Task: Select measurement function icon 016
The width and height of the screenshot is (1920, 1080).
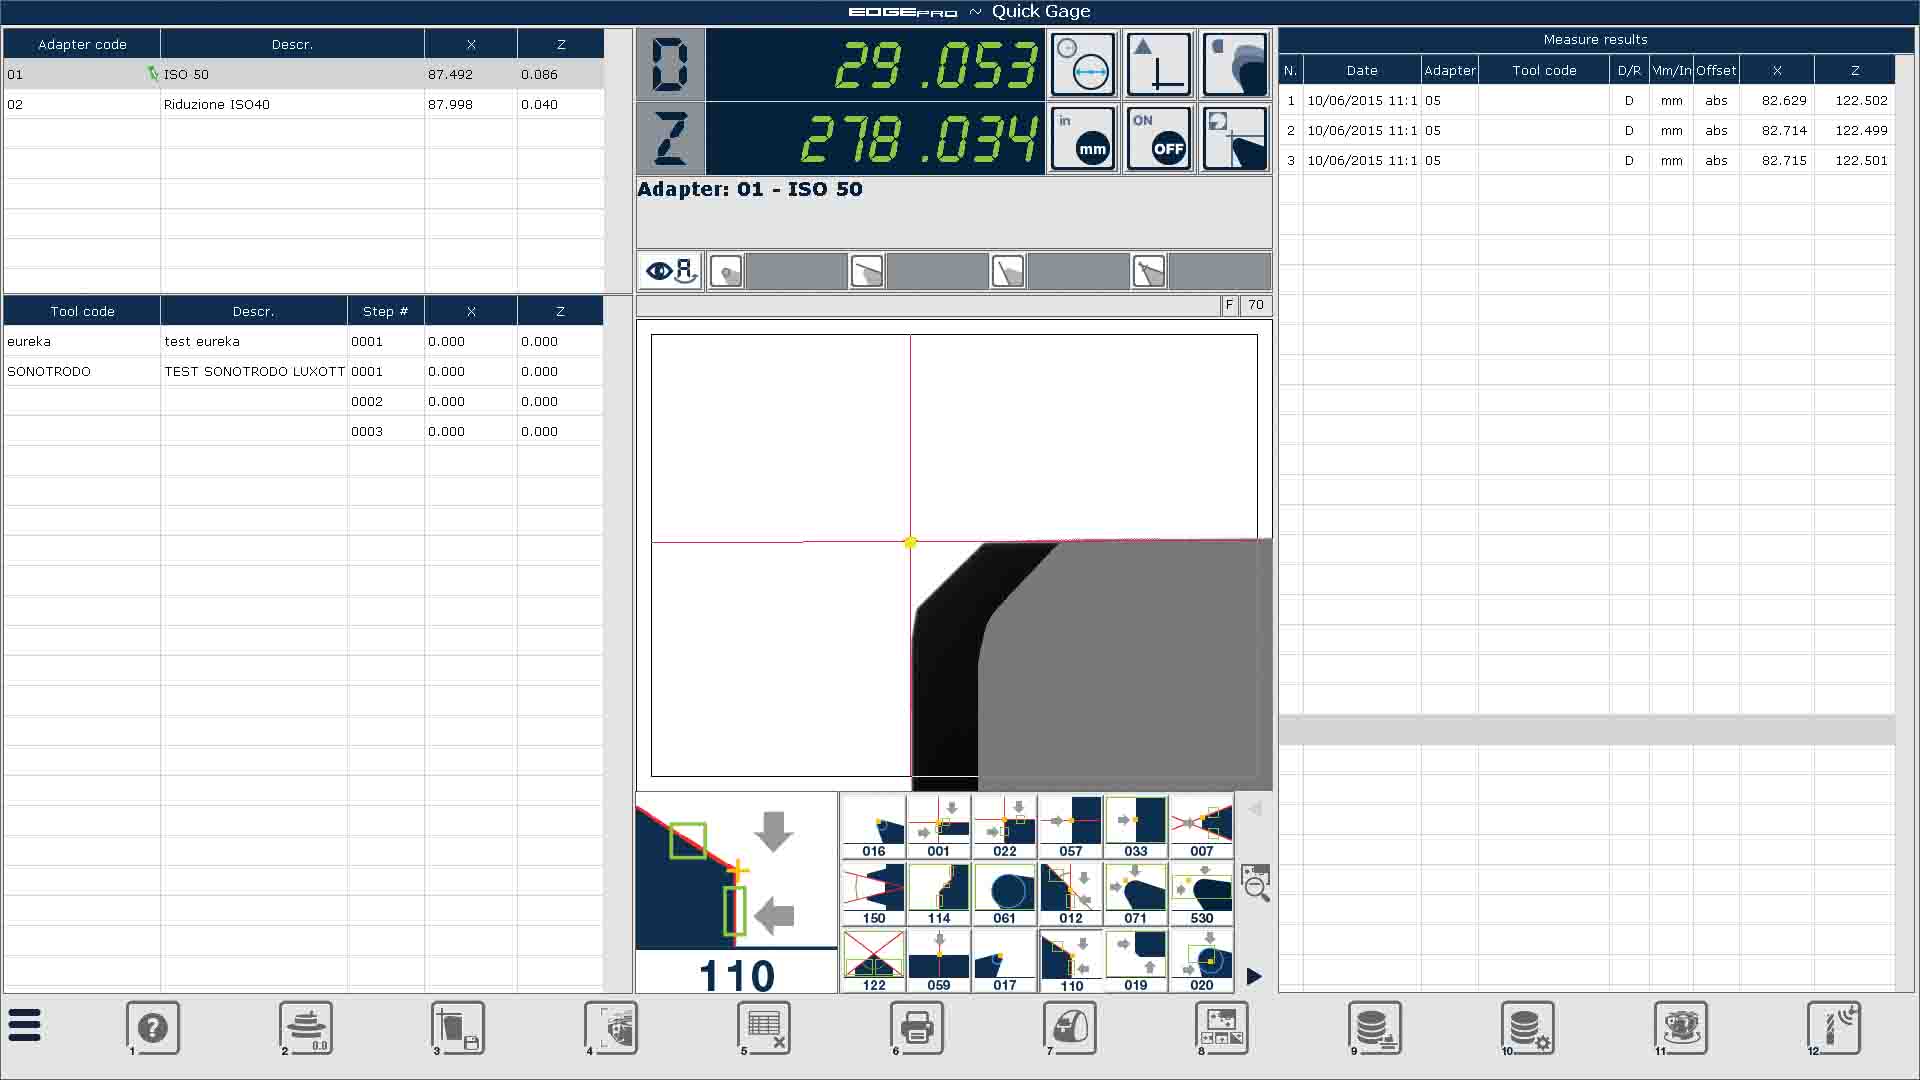Action: pos(873,827)
